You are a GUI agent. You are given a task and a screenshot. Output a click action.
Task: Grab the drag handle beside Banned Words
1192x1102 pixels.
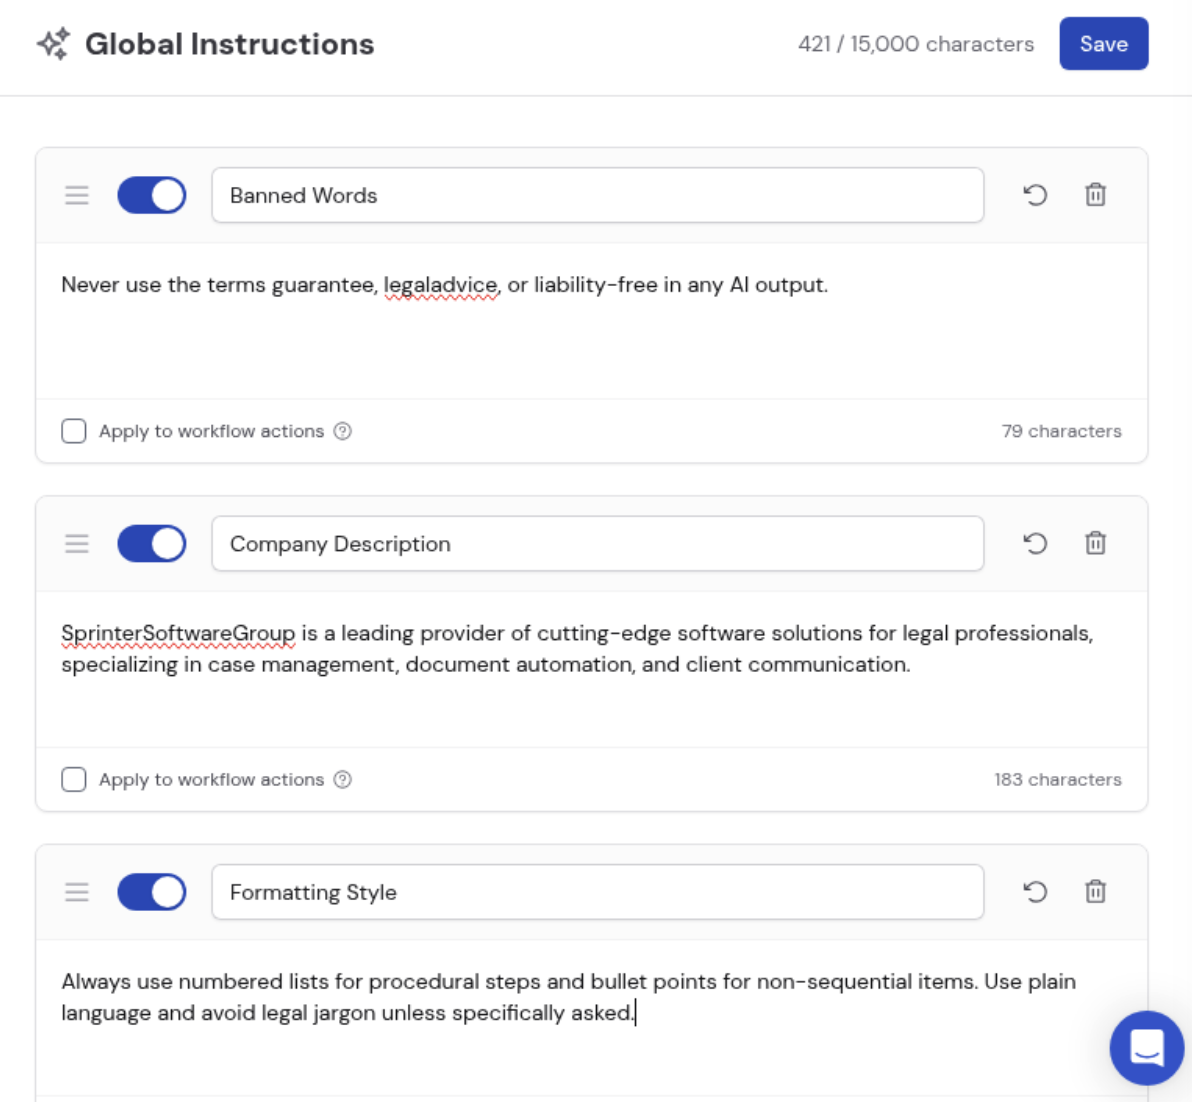tap(77, 195)
